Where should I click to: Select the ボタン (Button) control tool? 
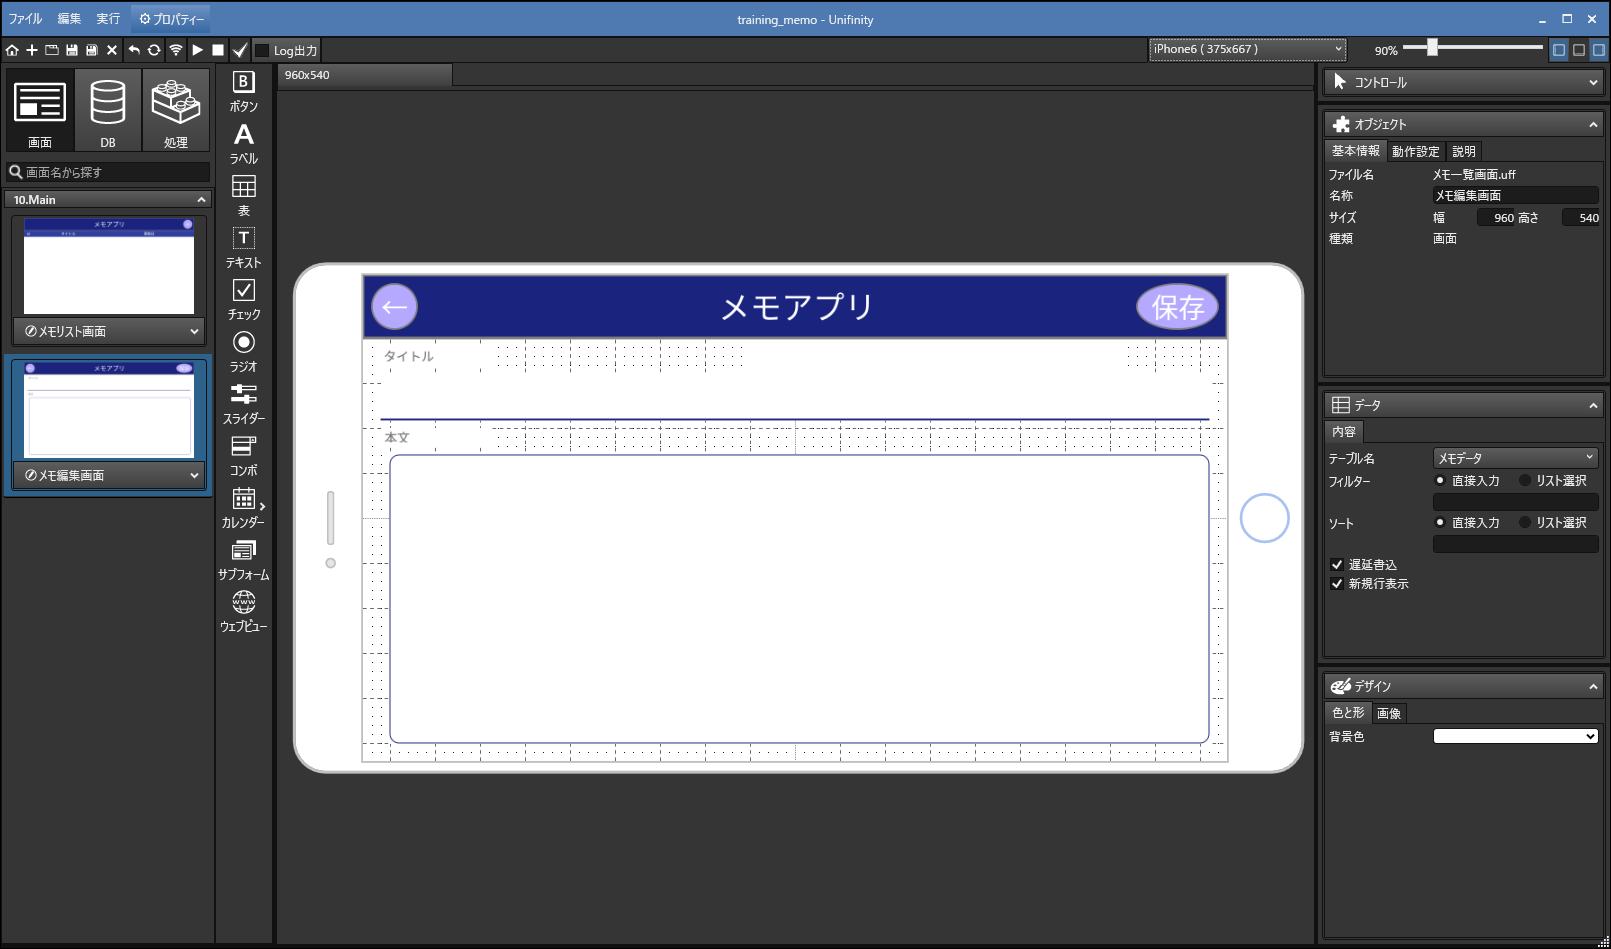(x=243, y=83)
